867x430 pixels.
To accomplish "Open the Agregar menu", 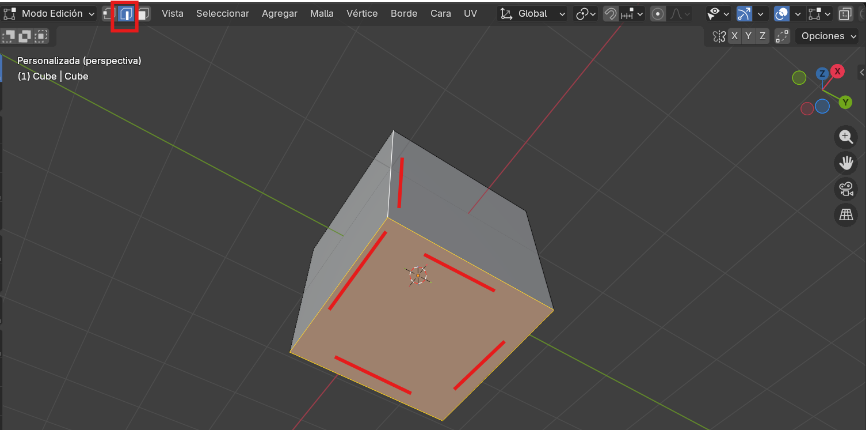I will click(x=279, y=14).
